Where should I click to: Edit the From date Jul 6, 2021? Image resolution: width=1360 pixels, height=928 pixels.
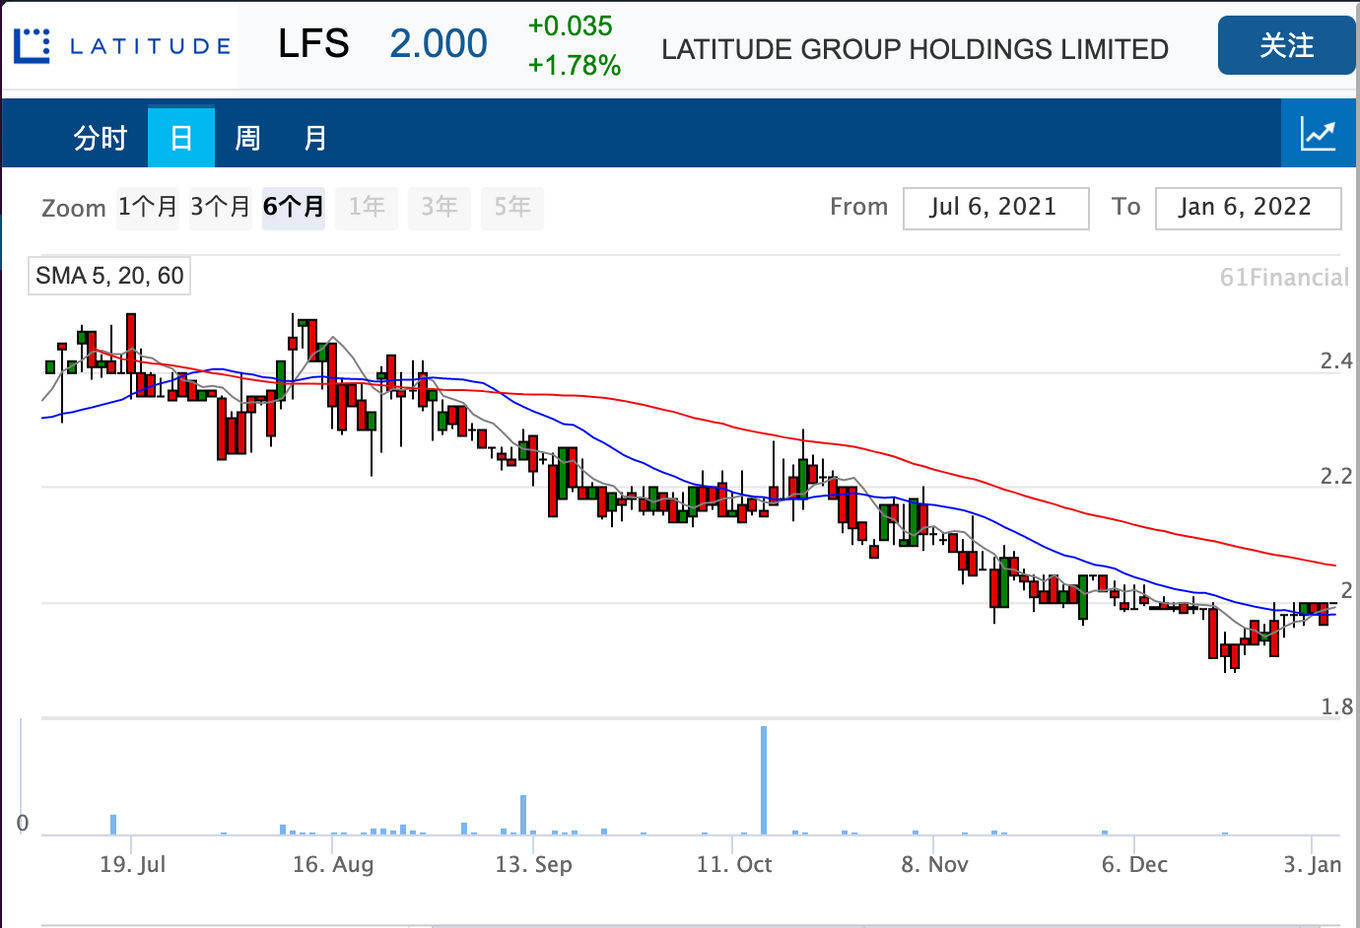(x=995, y=207)
